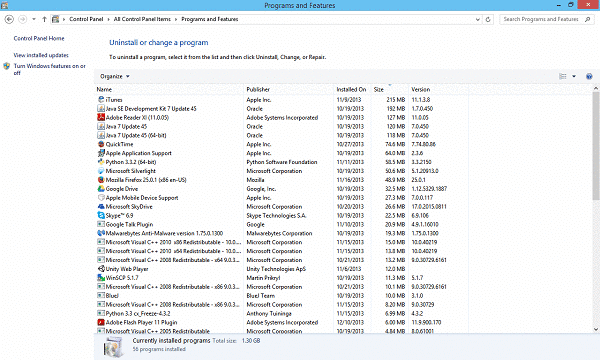Click the Apple Mobile Device Support icon
600x360 pixels.
[x=101, y=198]
